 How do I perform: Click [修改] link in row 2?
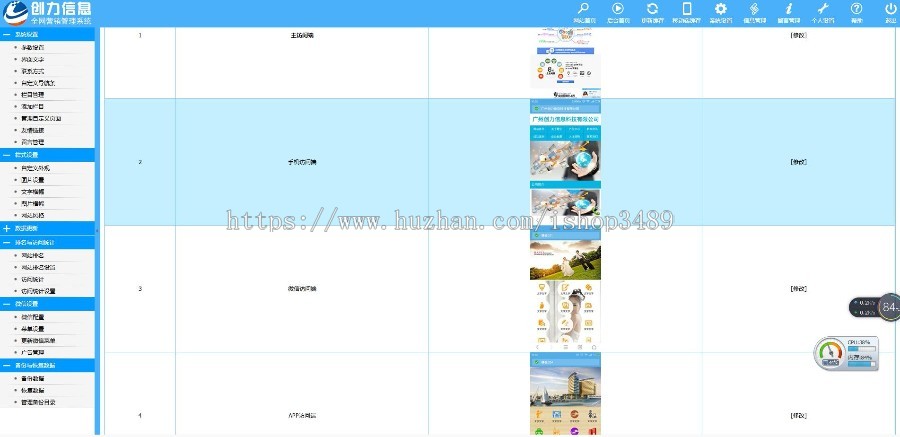click(x=798, y=162)
